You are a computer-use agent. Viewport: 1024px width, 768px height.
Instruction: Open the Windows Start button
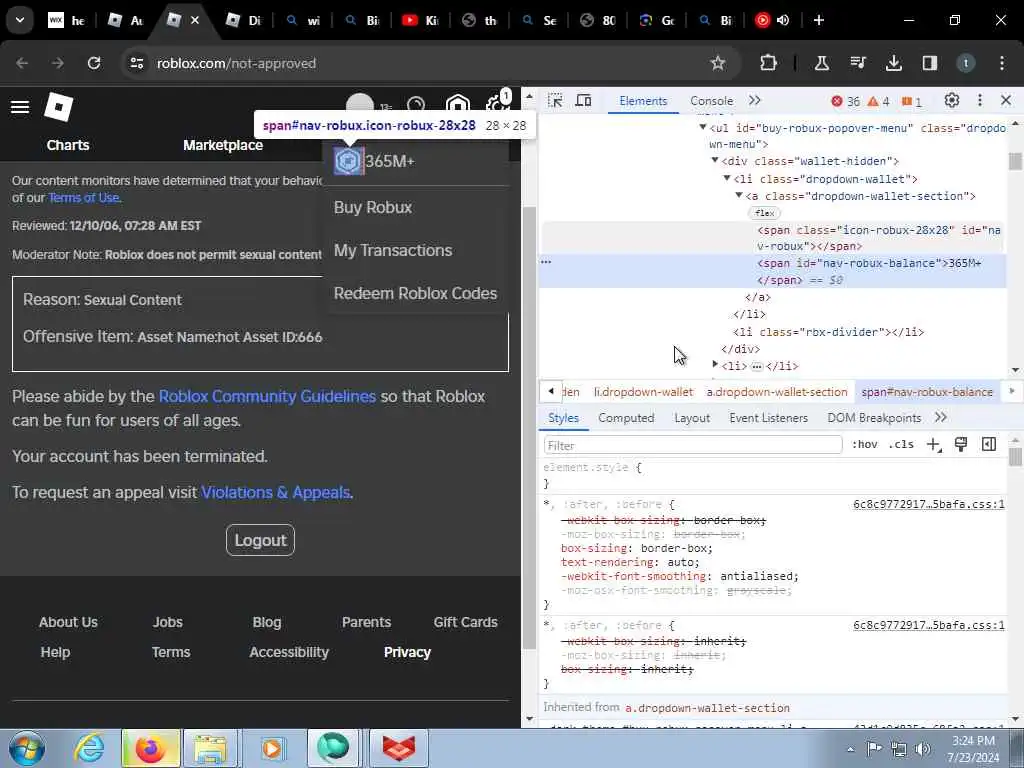pyautogui.click(x=27, y=748)
